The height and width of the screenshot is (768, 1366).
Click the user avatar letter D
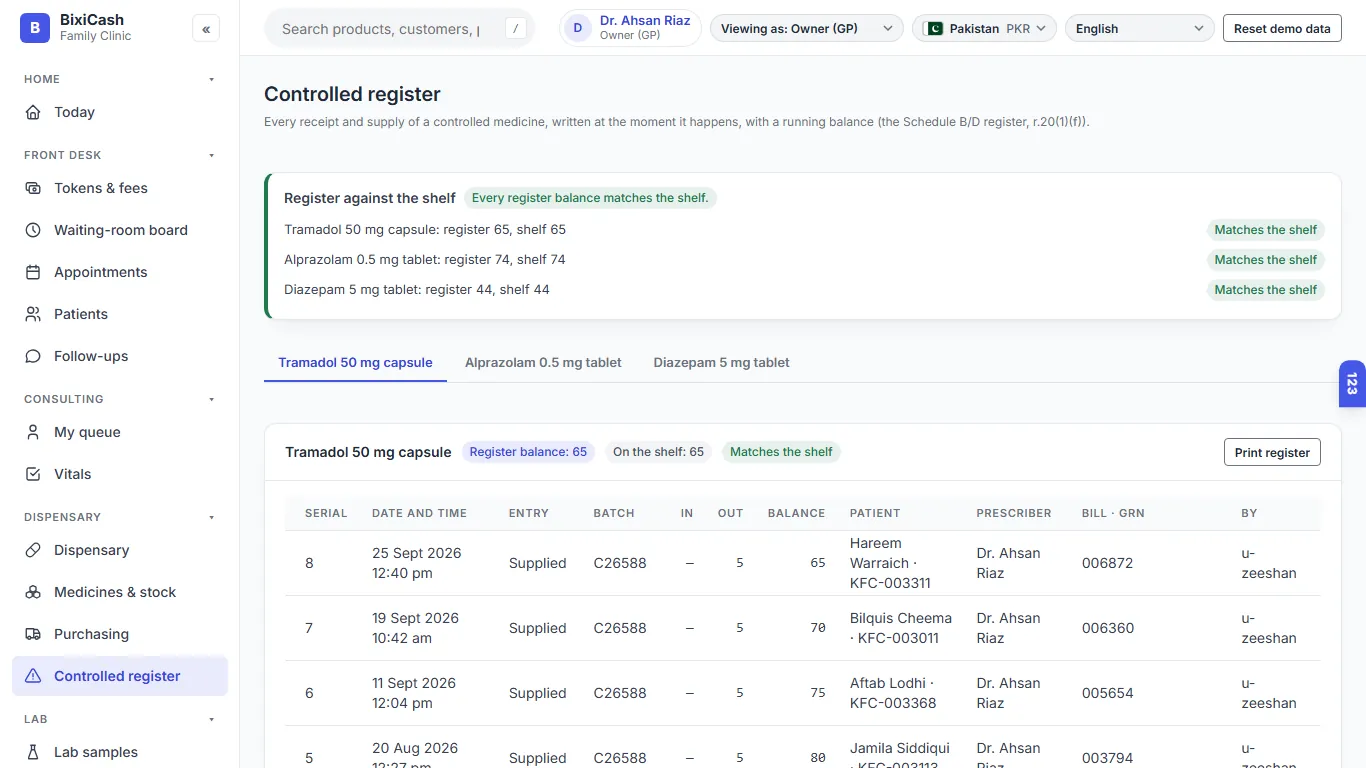pos(578,28)
